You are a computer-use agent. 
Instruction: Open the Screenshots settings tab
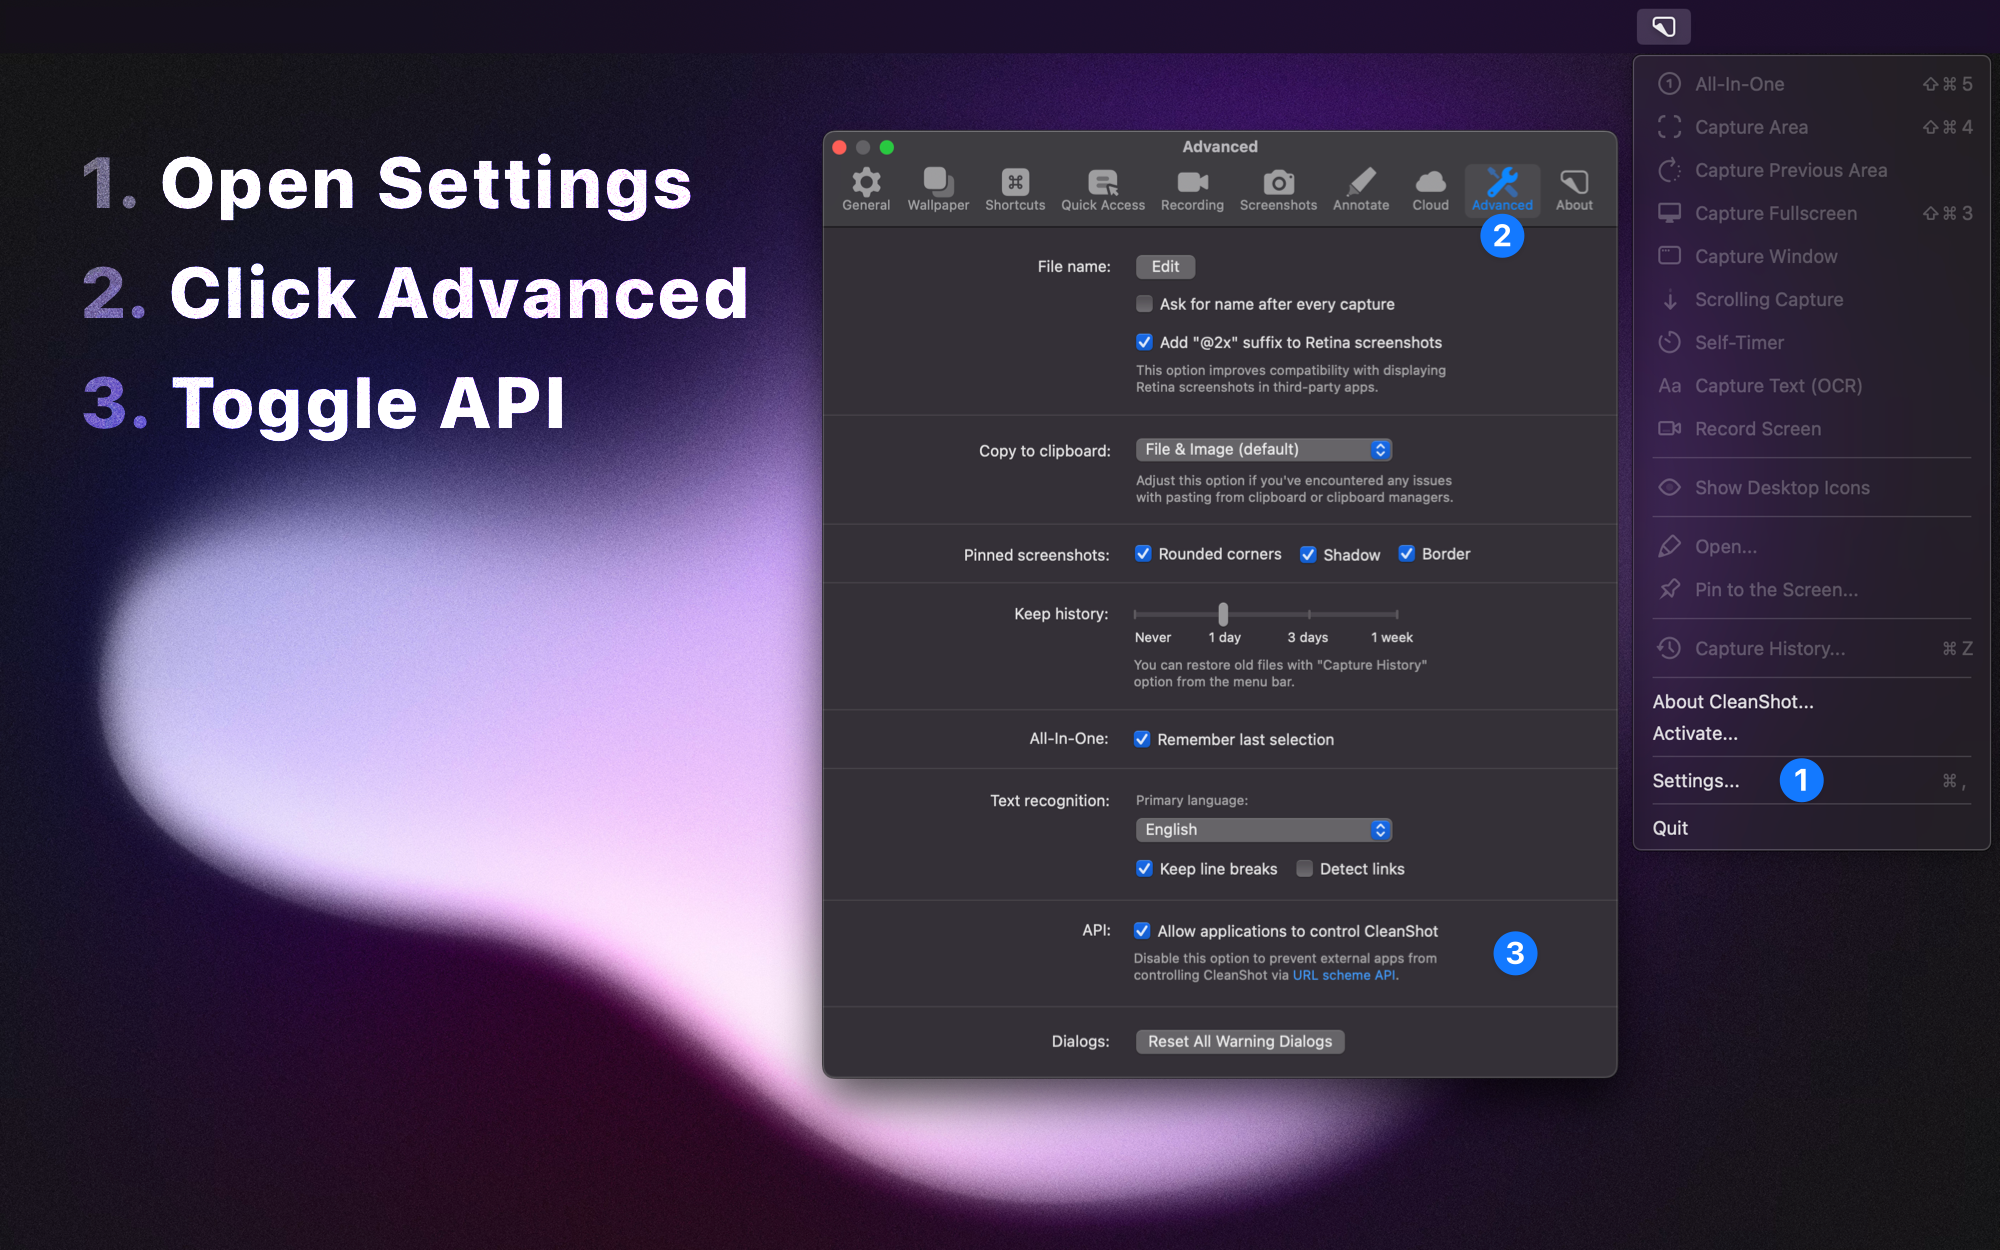click(1278, 189)
